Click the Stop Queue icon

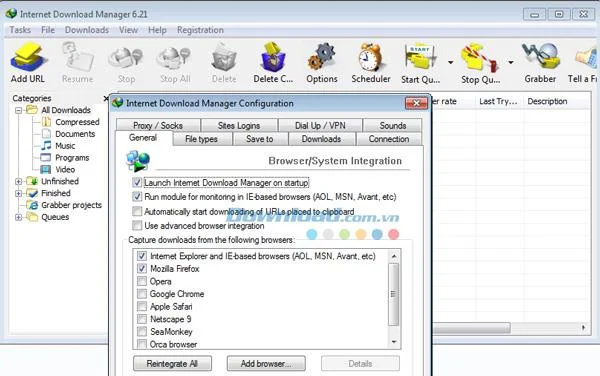480,58
